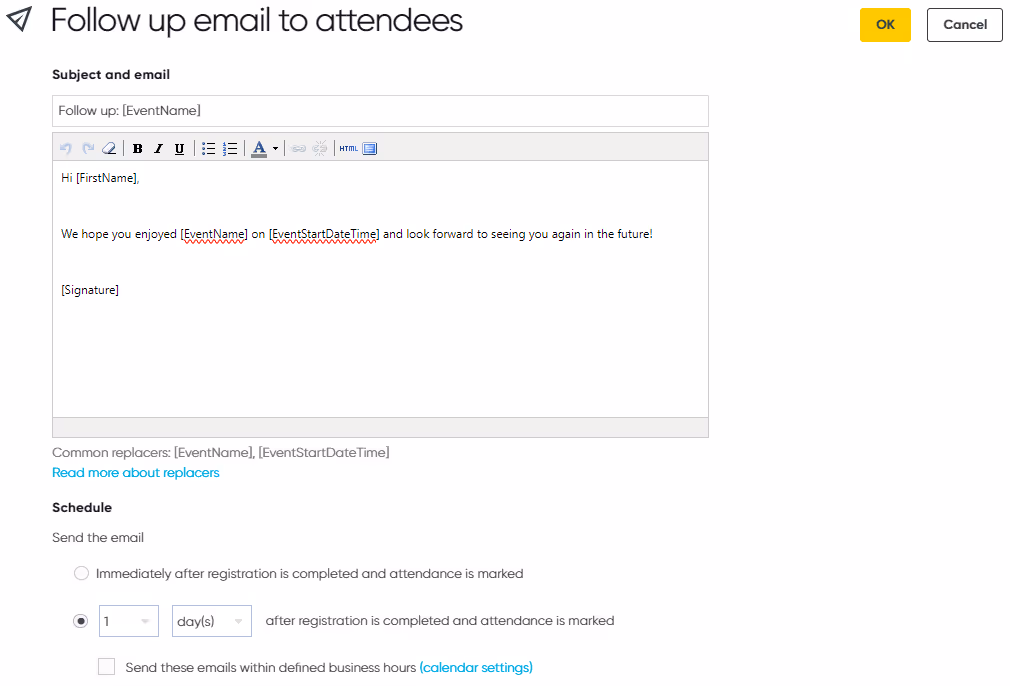
Task: Switch to HTML source view
Action: (x=348, y=148)
